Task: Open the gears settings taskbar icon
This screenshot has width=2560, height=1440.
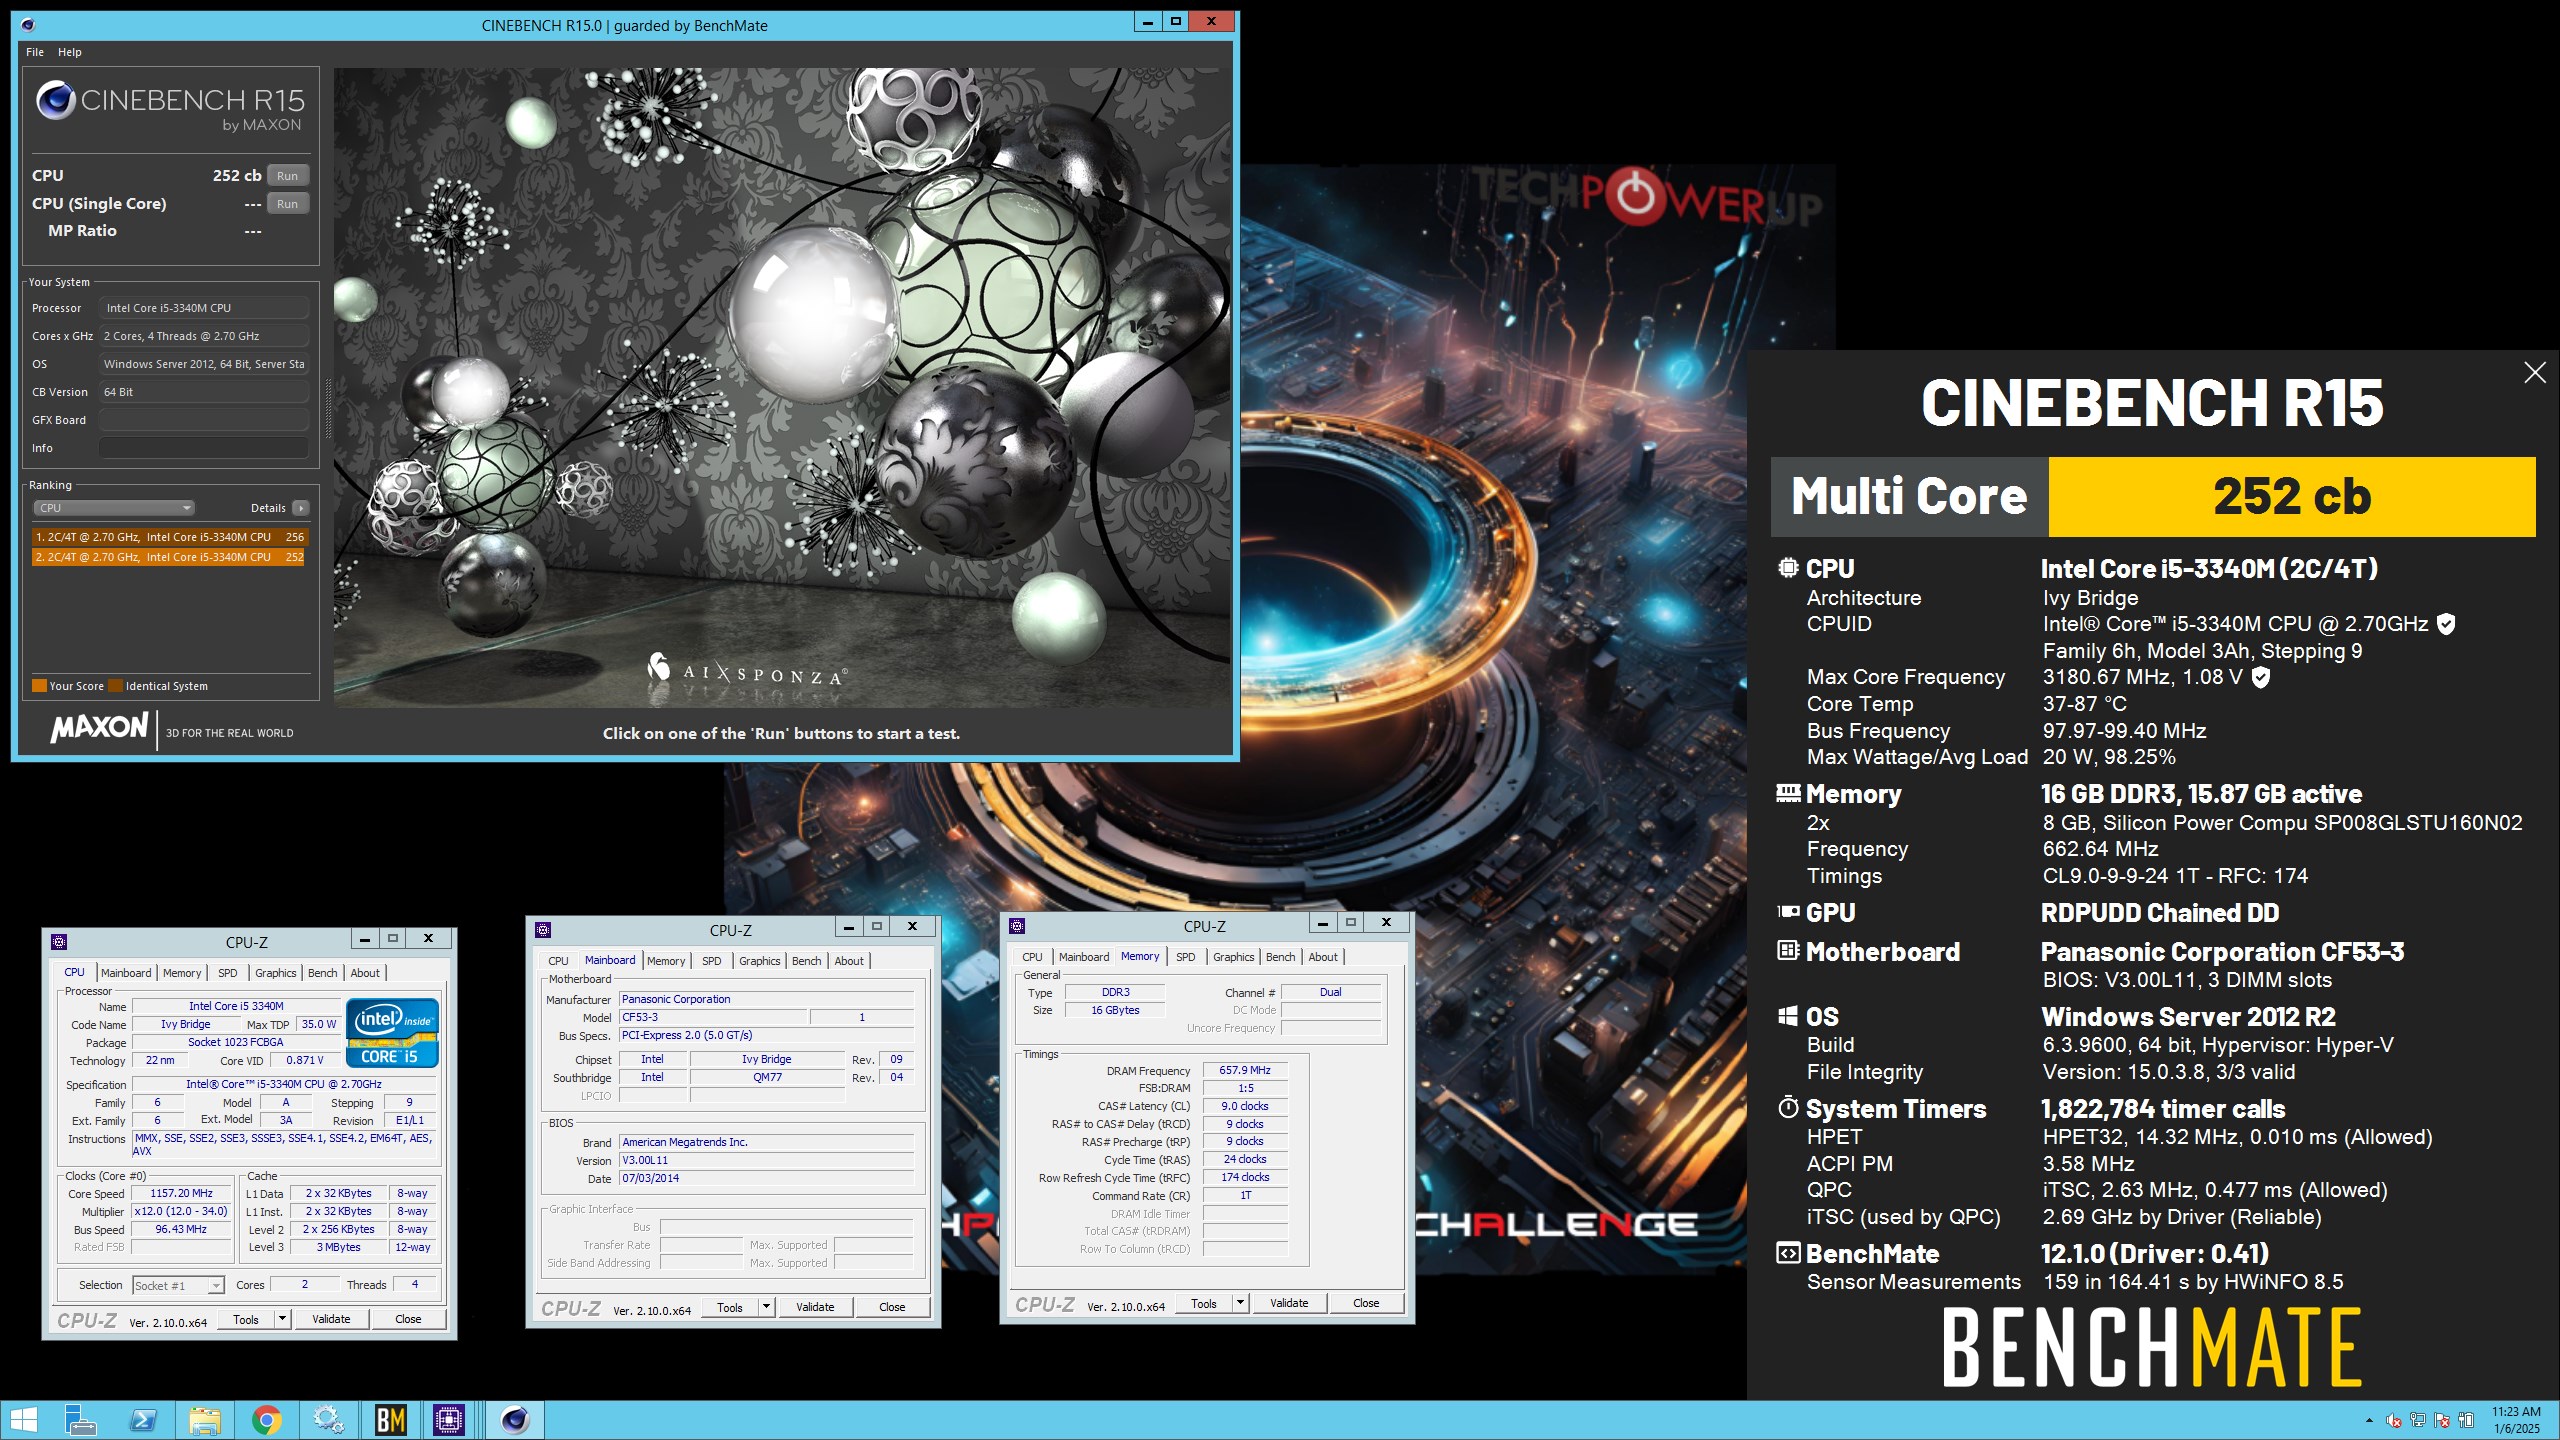Action: point(328,1420)
